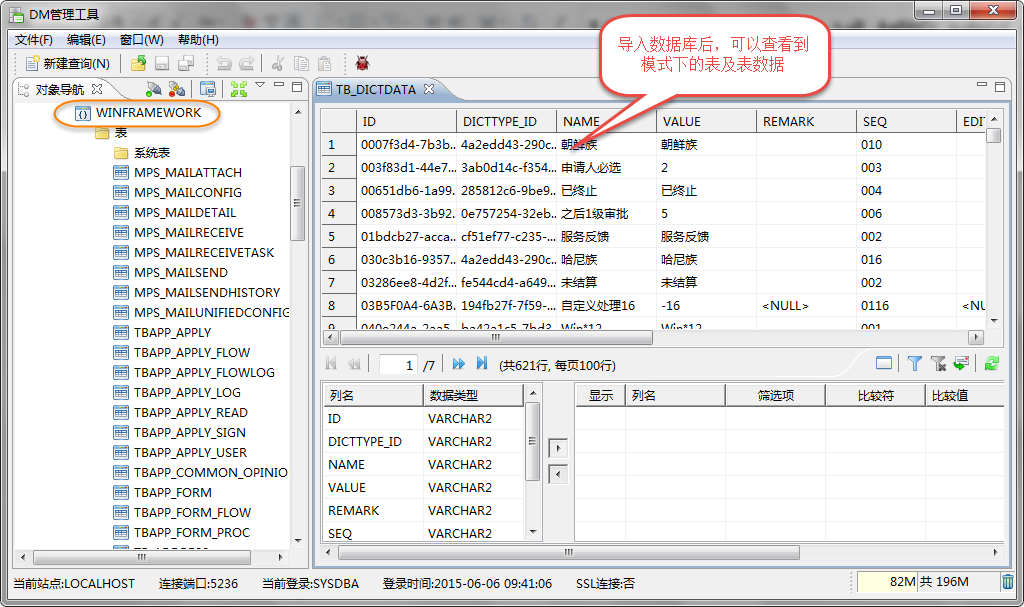This screenshot has width=1024, height=607.
Task: Maximize the TB_DICTDATA editor panel
Action: click(x=1000, y=86)
